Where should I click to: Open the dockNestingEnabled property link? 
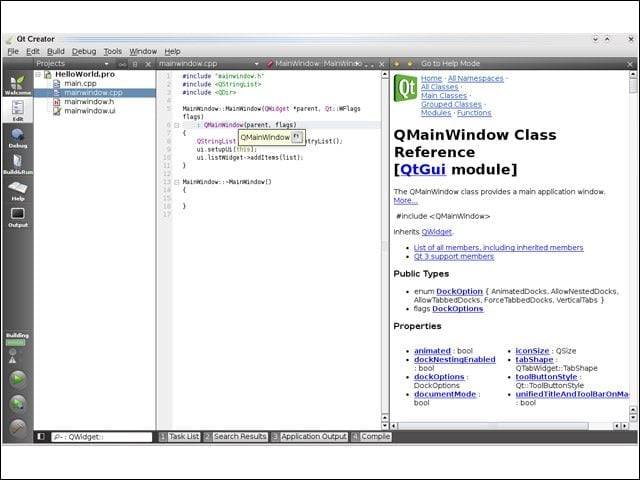coord(455,360)
